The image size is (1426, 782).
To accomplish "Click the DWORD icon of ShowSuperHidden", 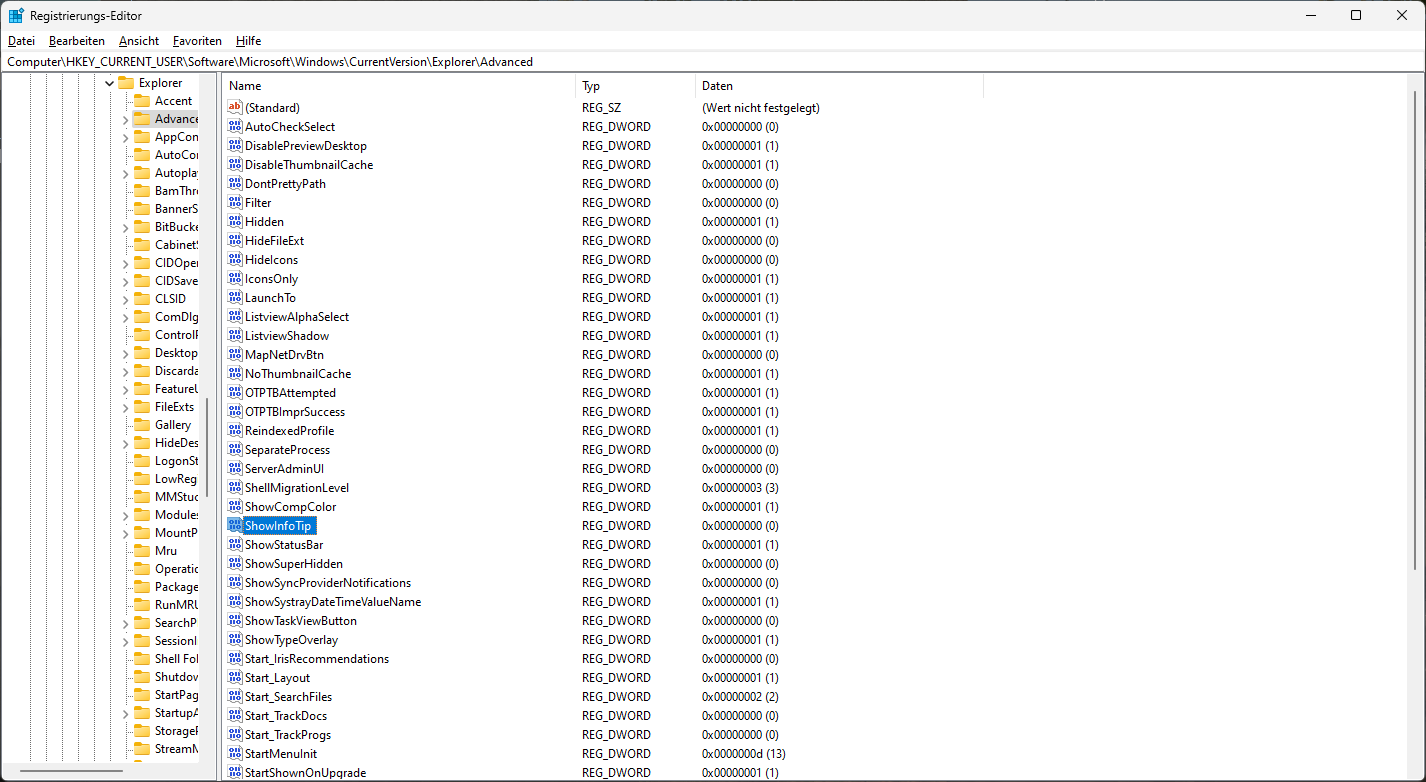I will click(x=235, y=563).
